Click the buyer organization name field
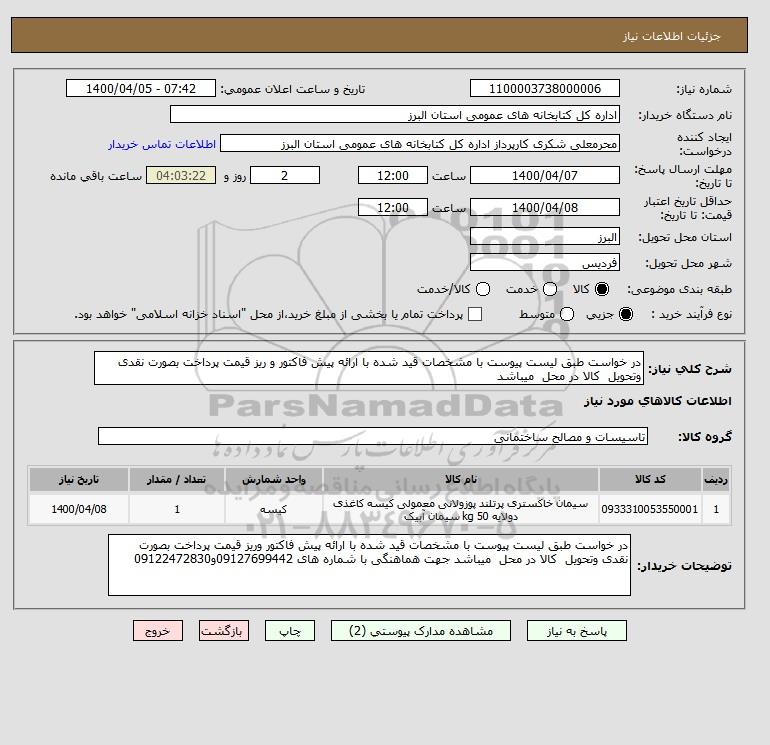The width and height of the screenshot is (770, 745). (x=395, y=114)
